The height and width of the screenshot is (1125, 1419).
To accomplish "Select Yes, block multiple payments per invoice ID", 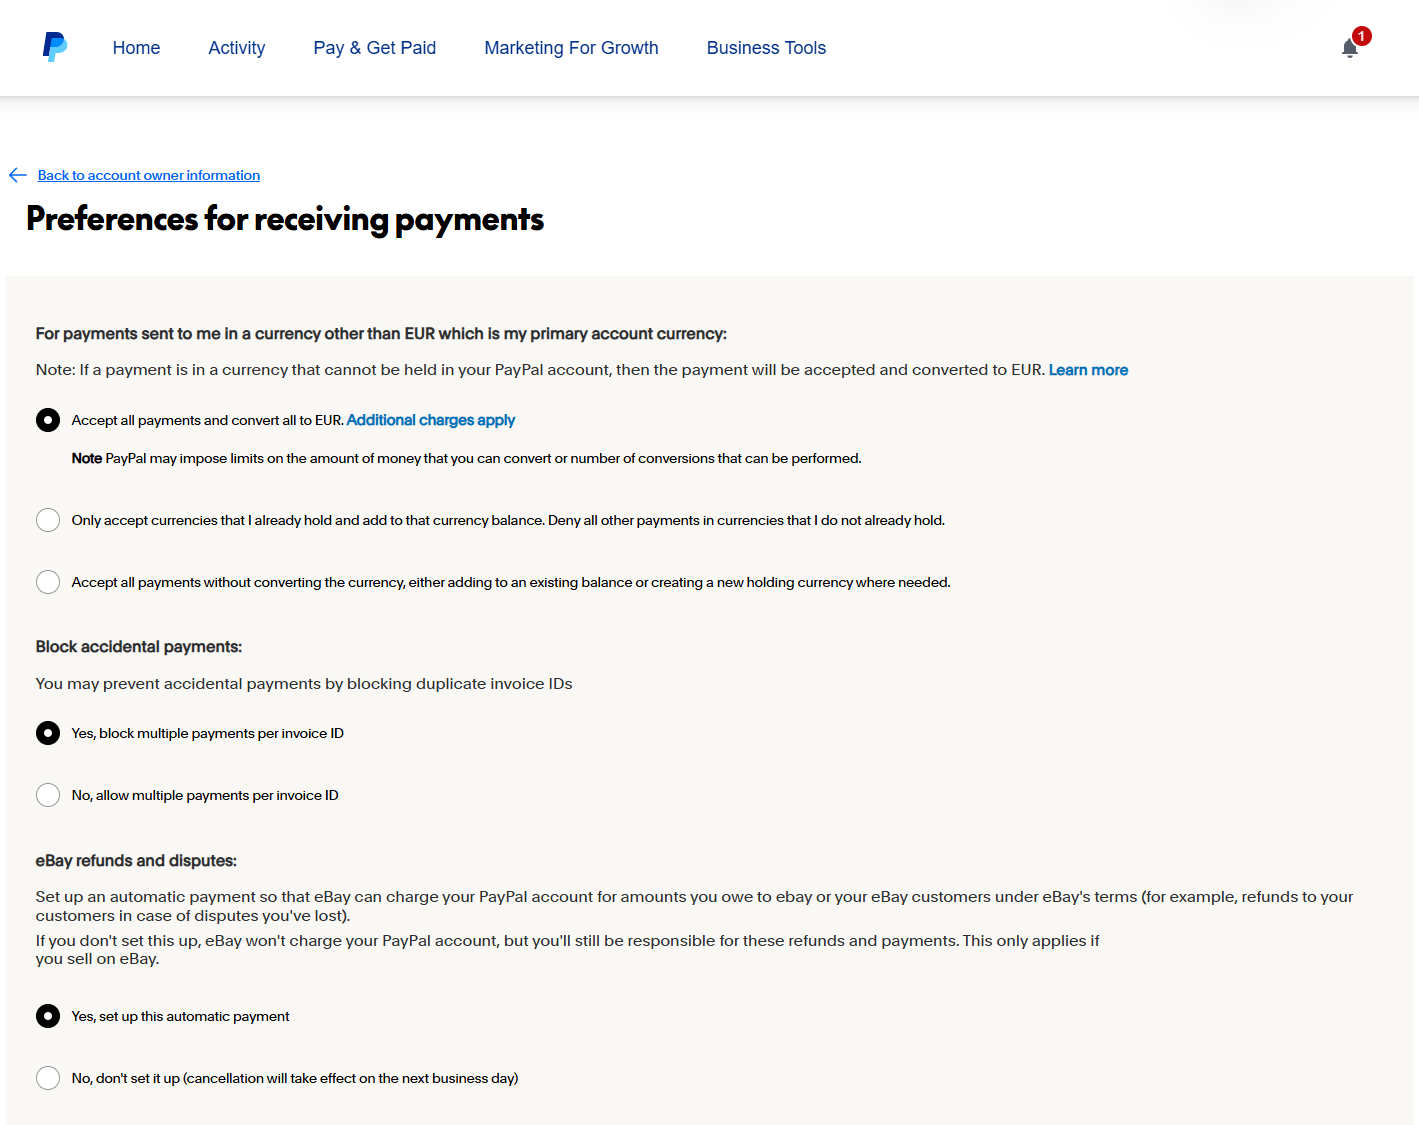I will tap(48, 733).
